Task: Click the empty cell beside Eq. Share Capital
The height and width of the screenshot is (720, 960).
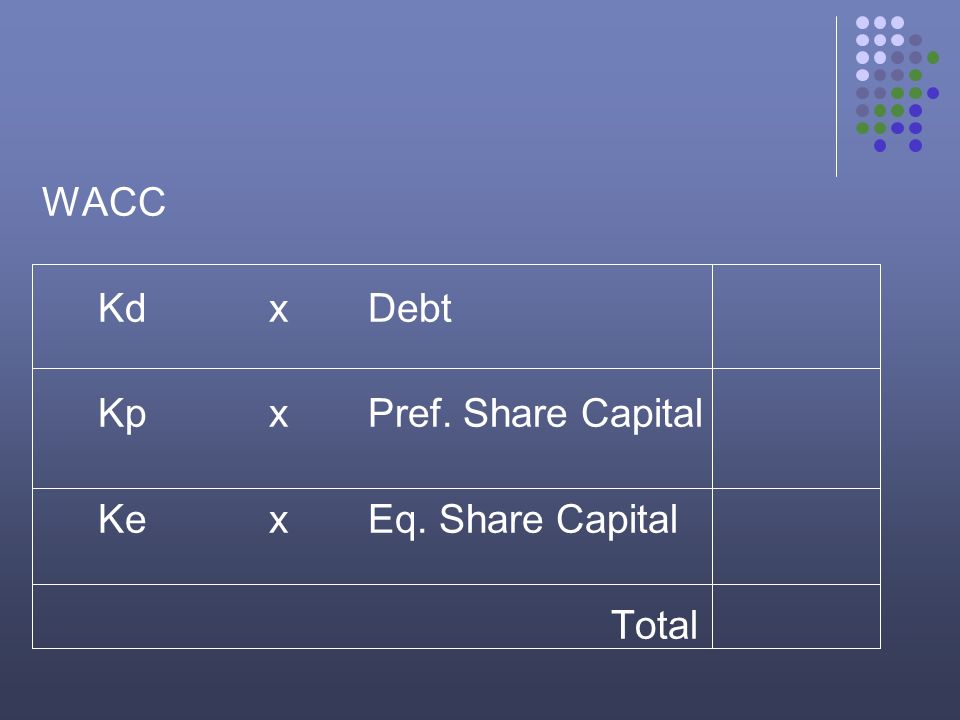Action: 797,536
